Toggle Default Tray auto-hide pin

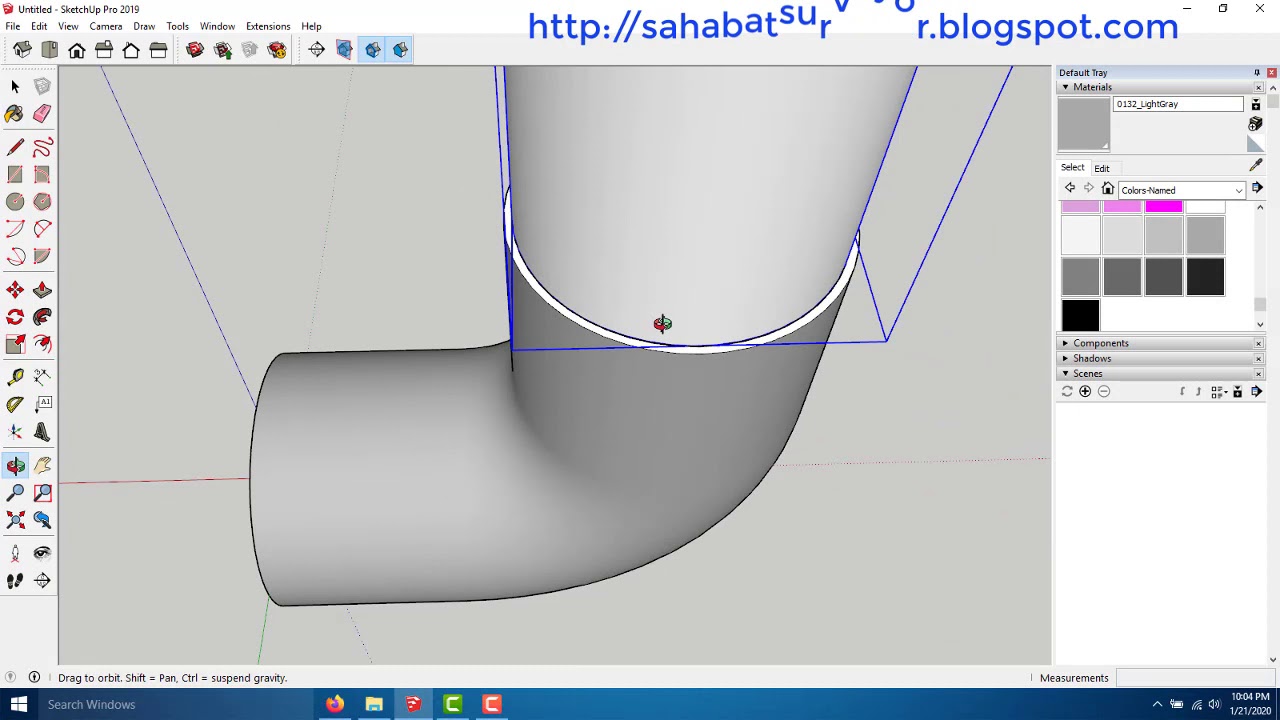point(1257,73)
